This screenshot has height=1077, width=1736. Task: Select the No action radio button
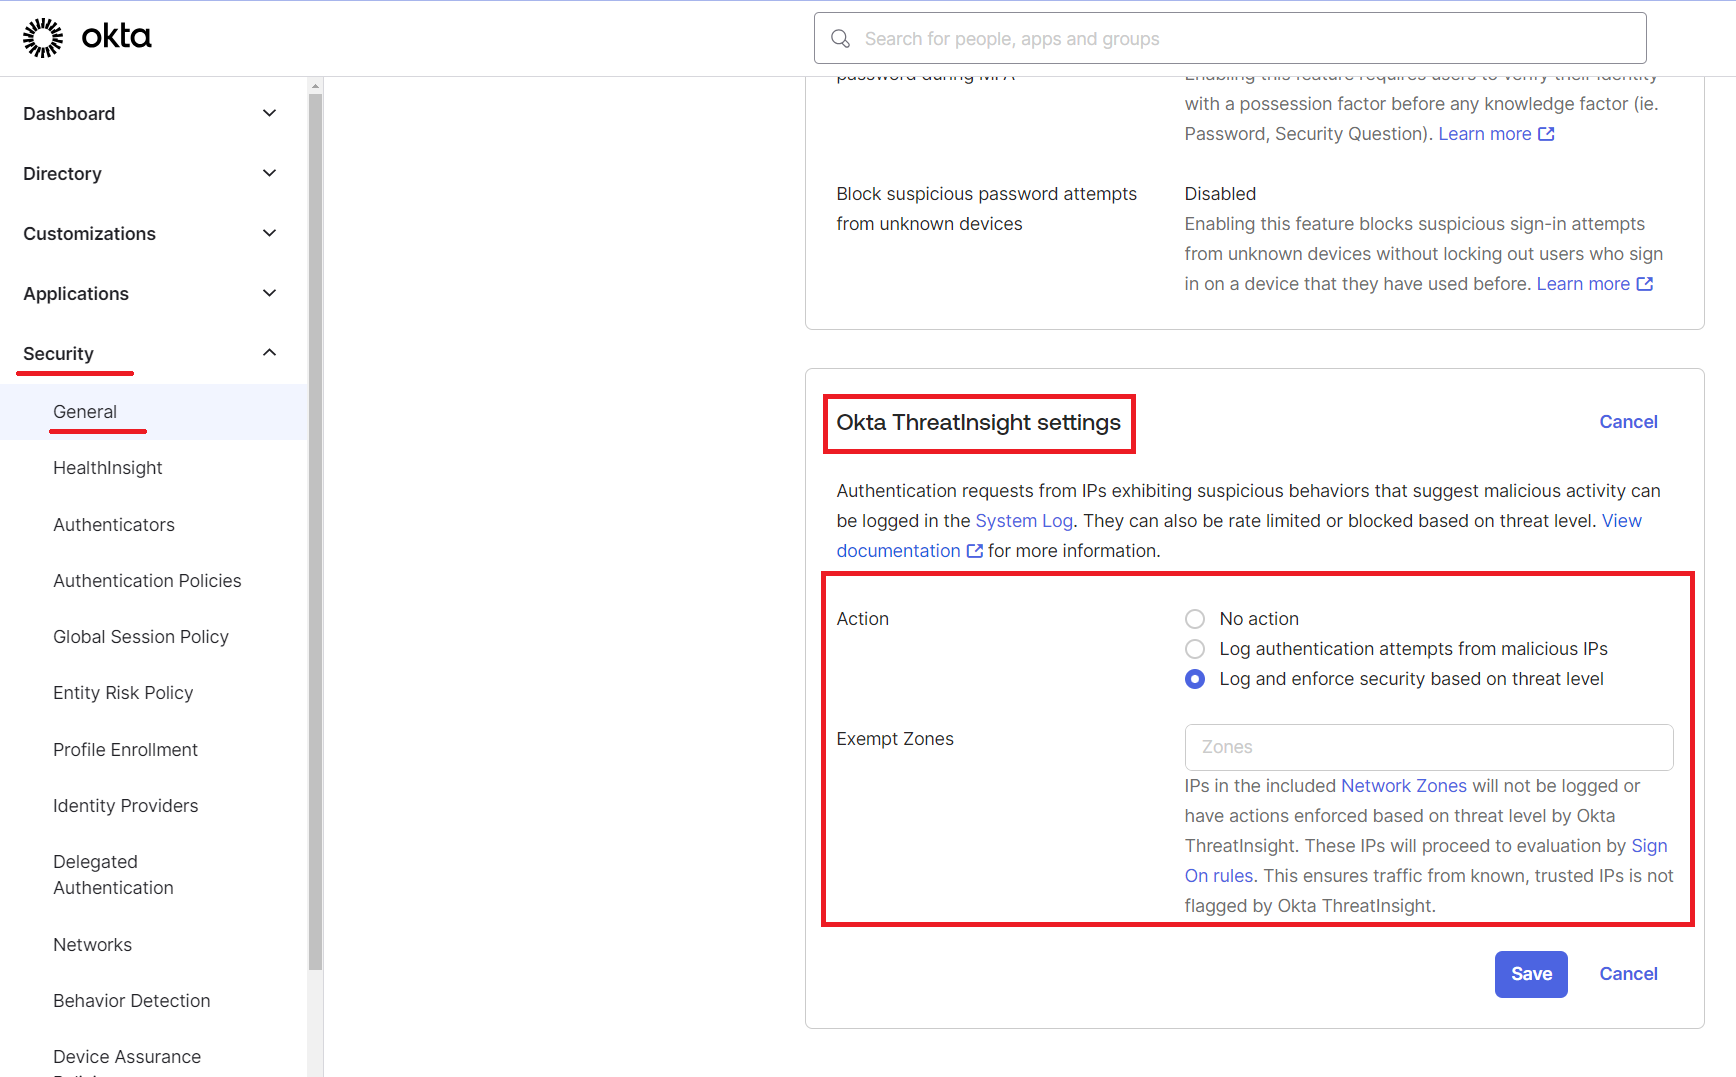1195,619
